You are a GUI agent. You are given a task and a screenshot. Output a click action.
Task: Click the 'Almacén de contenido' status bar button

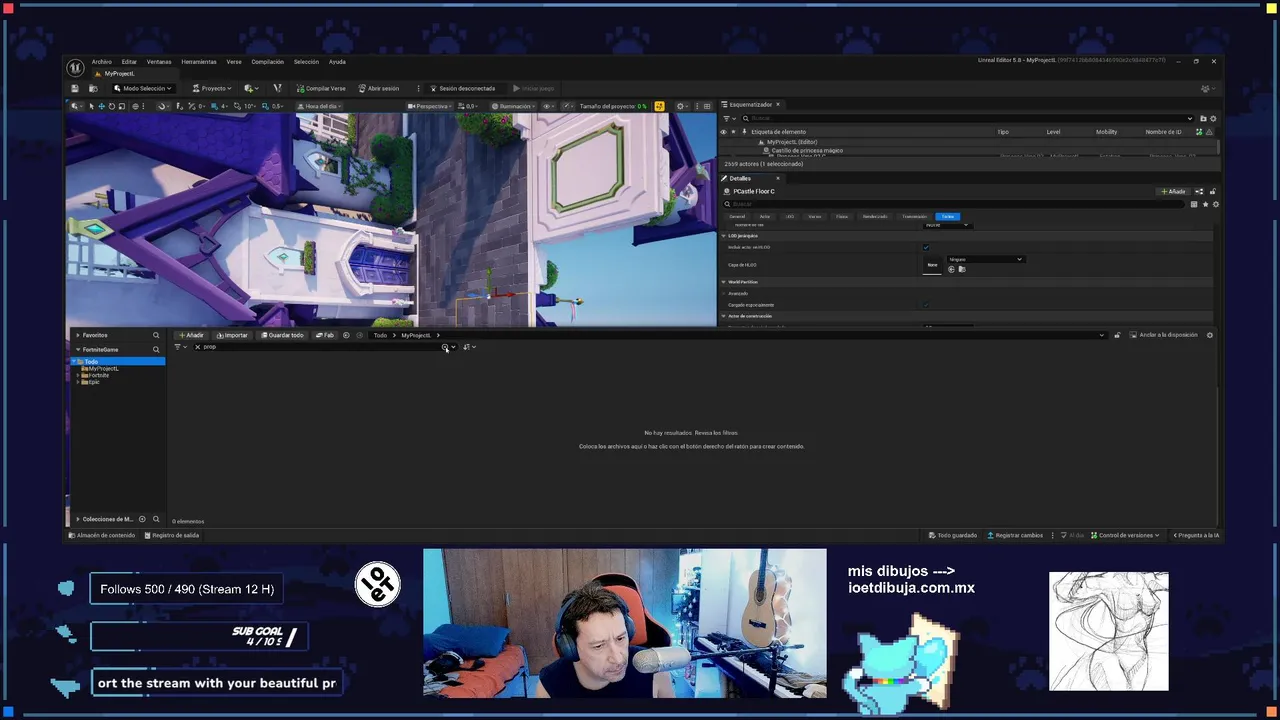[x=101, y=535]
